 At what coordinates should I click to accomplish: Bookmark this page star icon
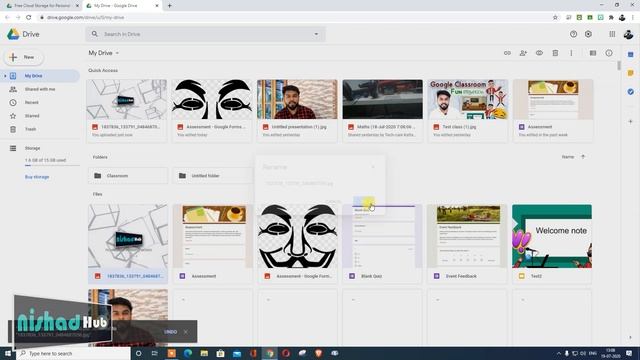(x=555, y=18)
